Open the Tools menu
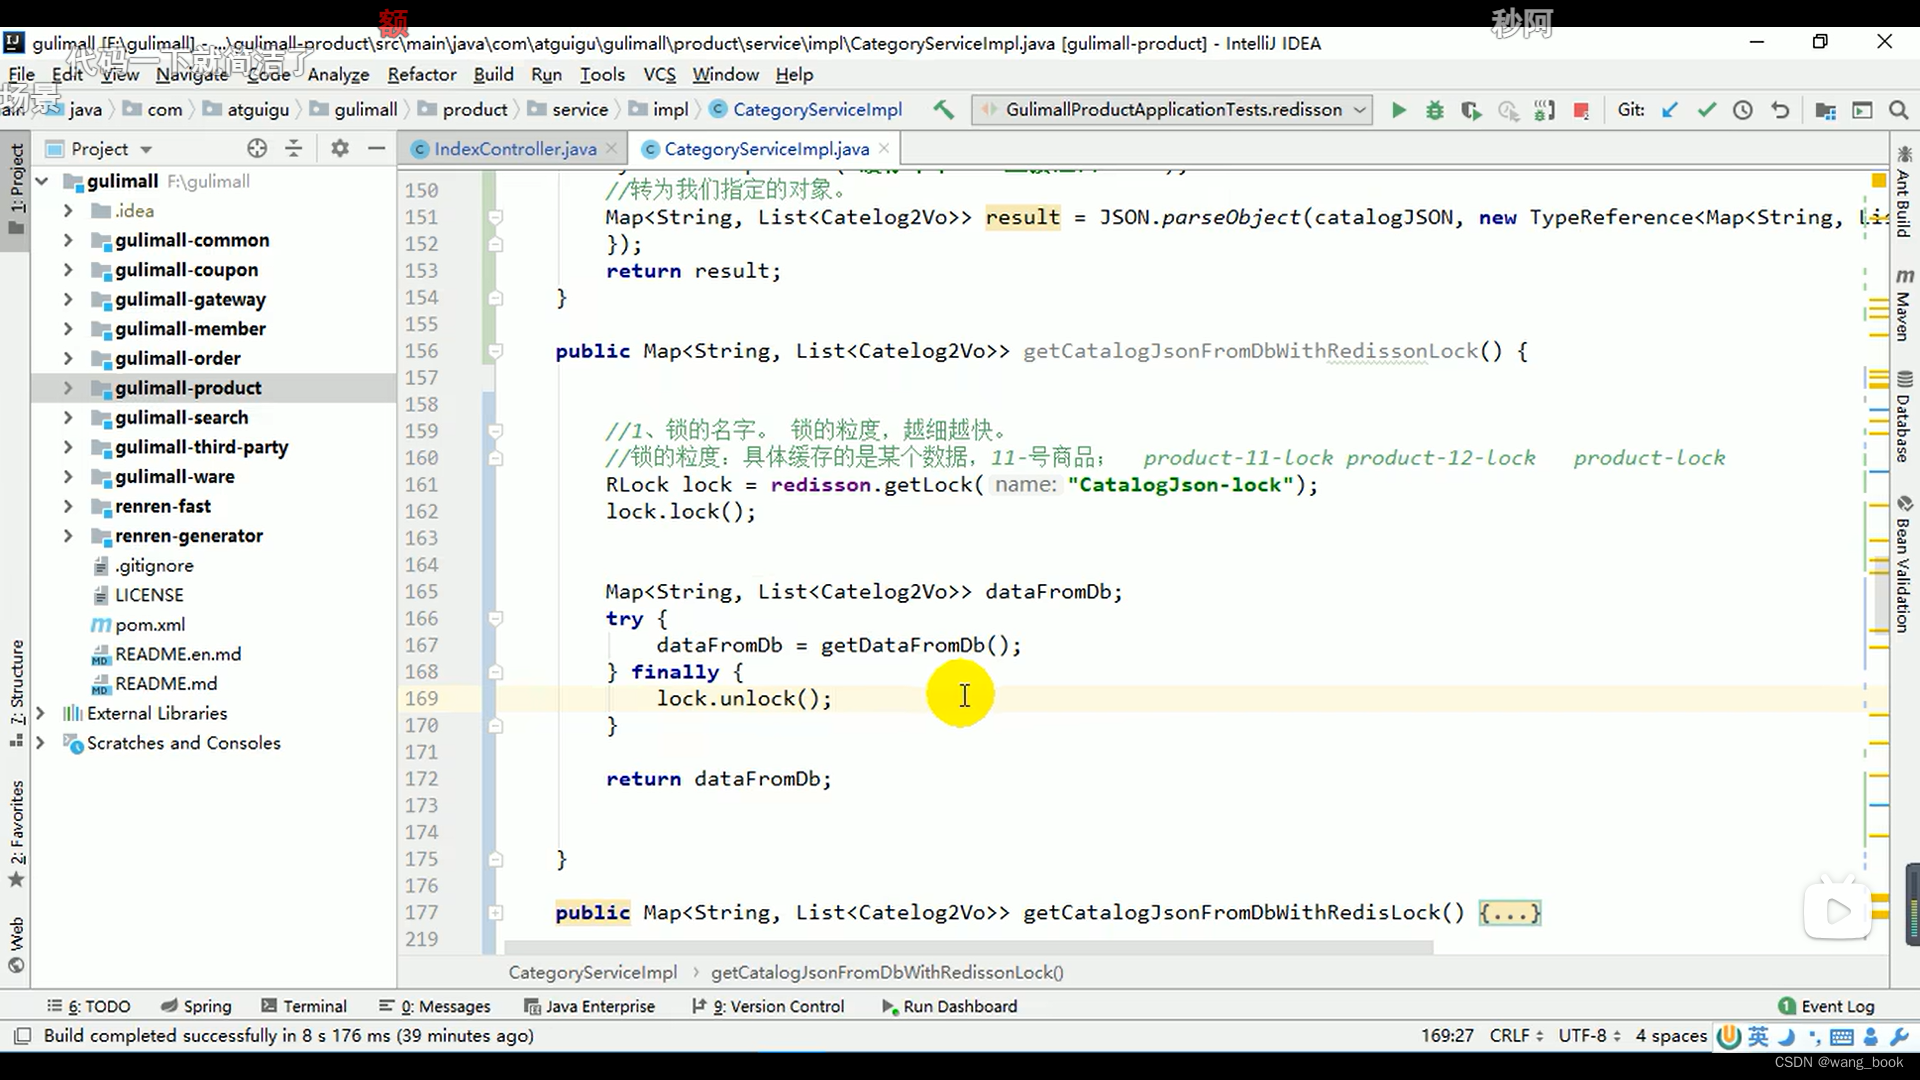This screenshot has width=1920, height=1080. click(x=602, y=75)
